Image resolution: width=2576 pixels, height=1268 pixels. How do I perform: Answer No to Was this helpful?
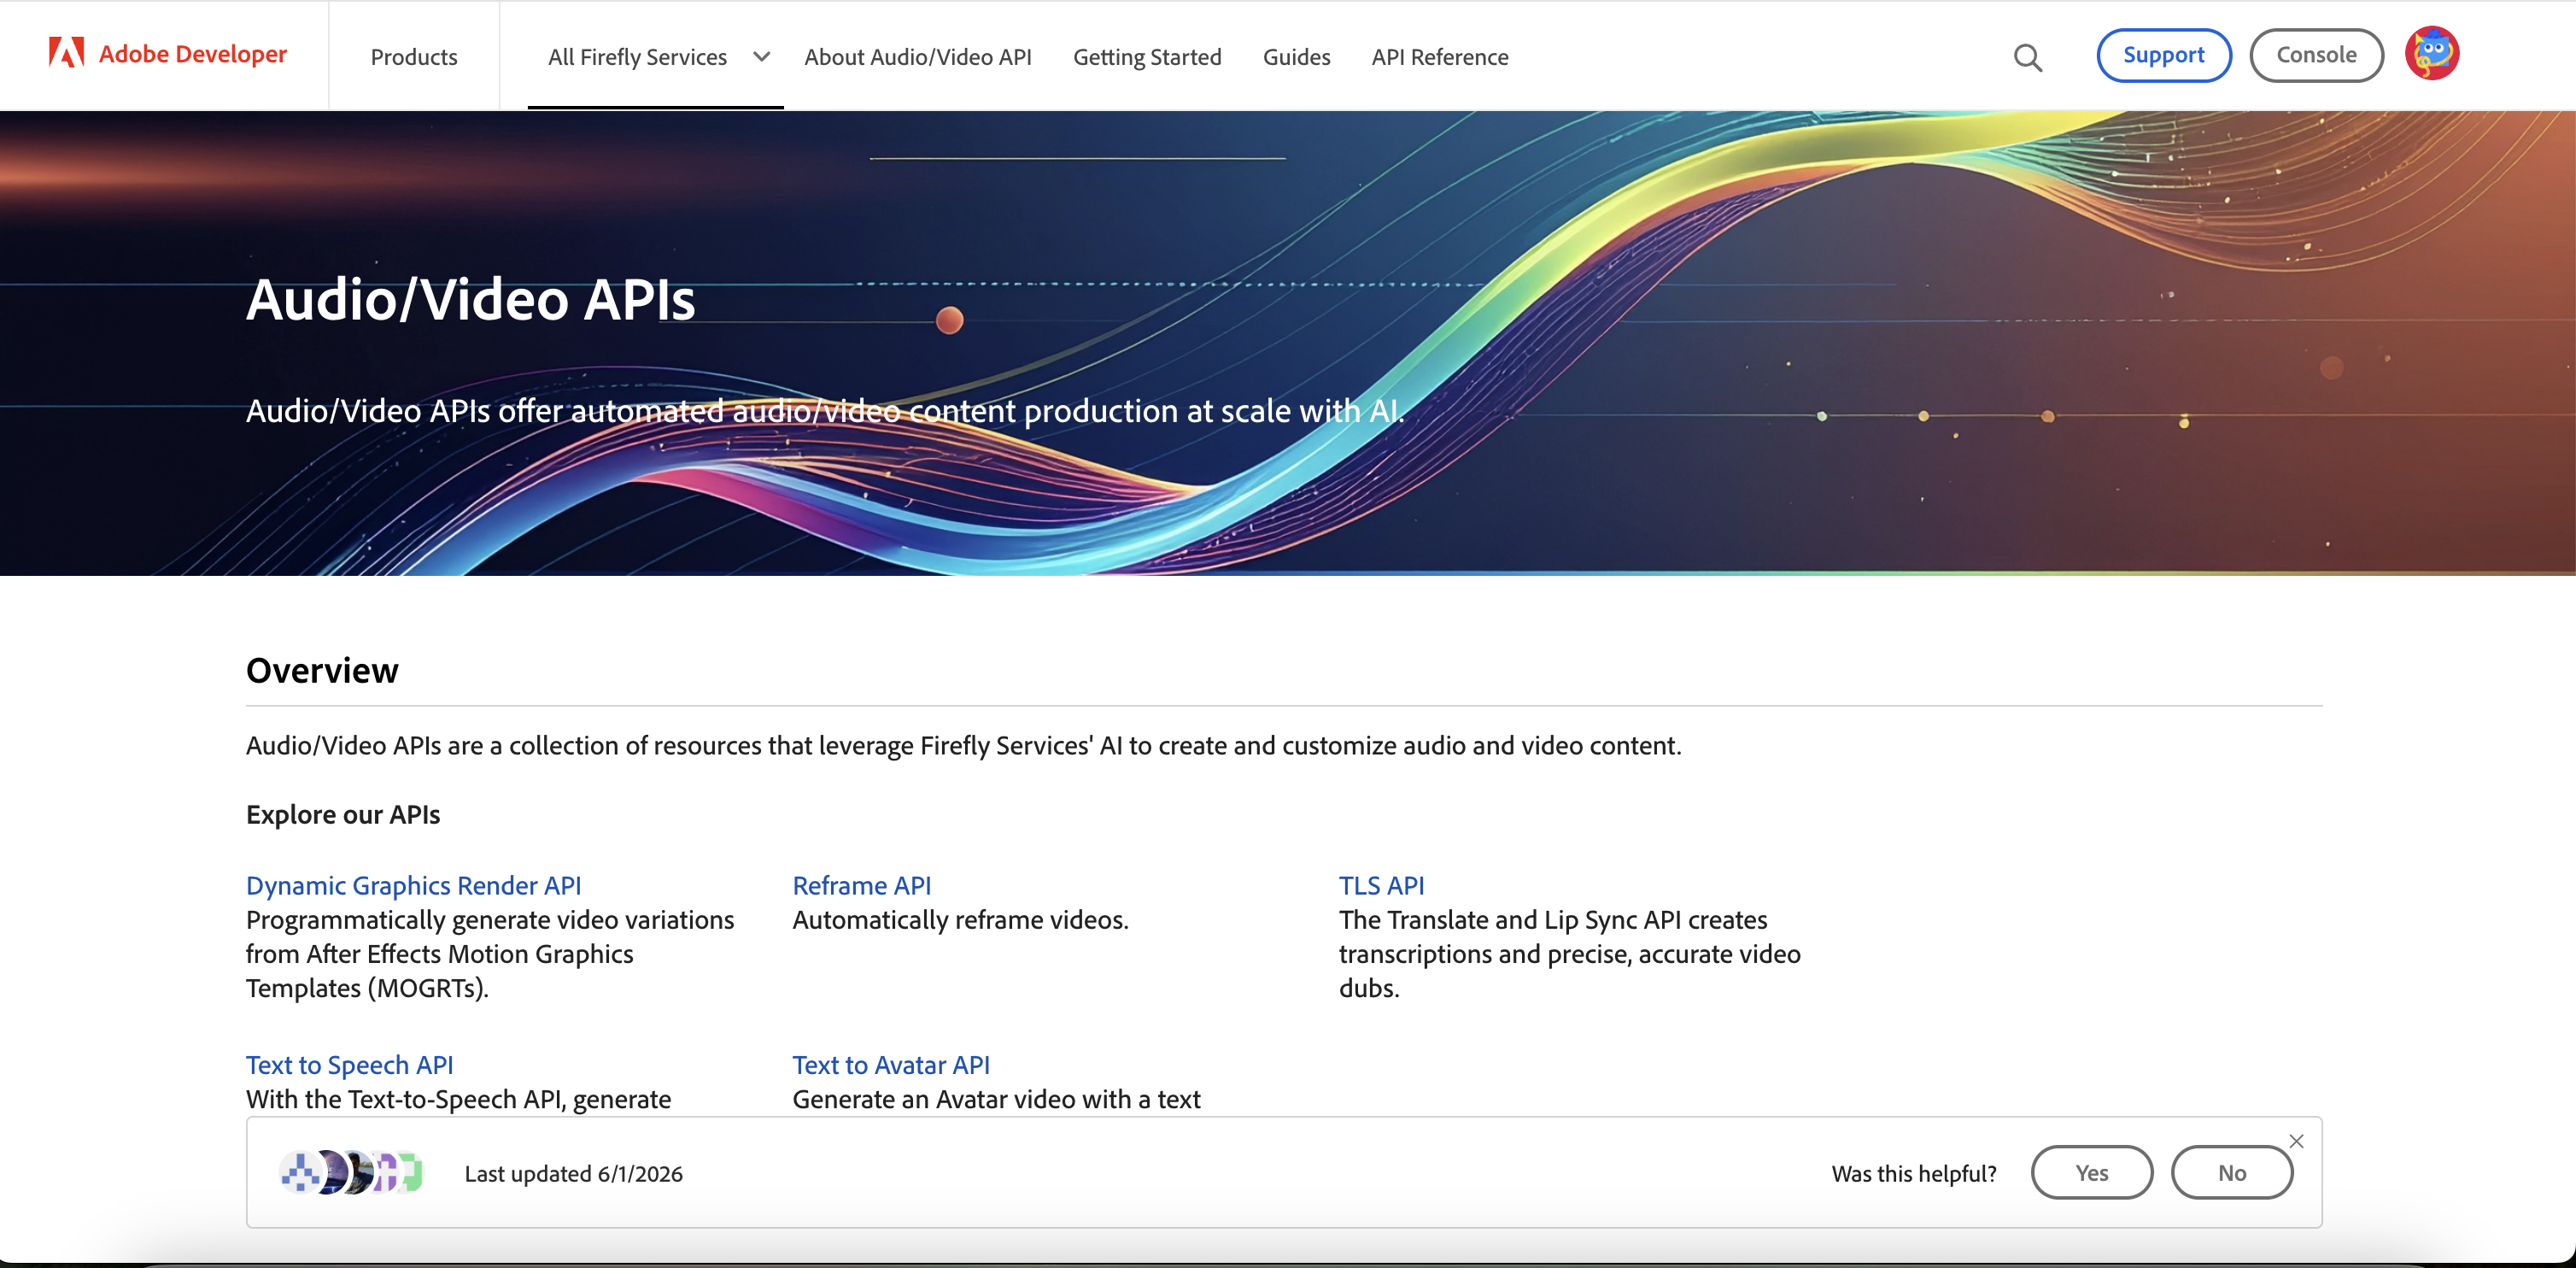[2231, 1172]
